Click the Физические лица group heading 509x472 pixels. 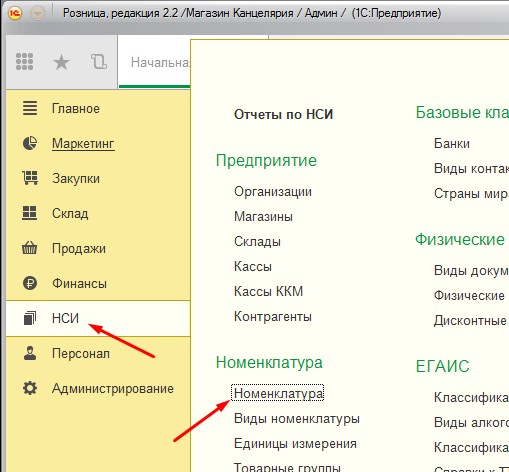(460, 239)
